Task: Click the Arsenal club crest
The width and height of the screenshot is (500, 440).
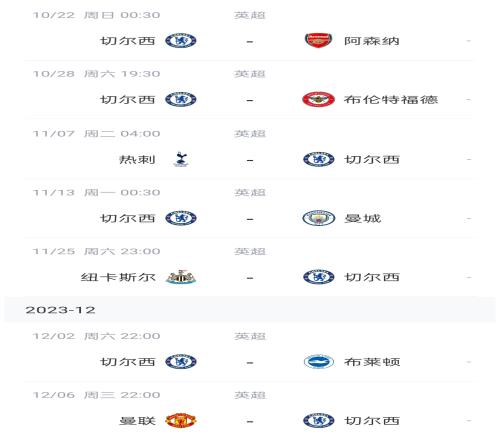Action: coord(318,40)
